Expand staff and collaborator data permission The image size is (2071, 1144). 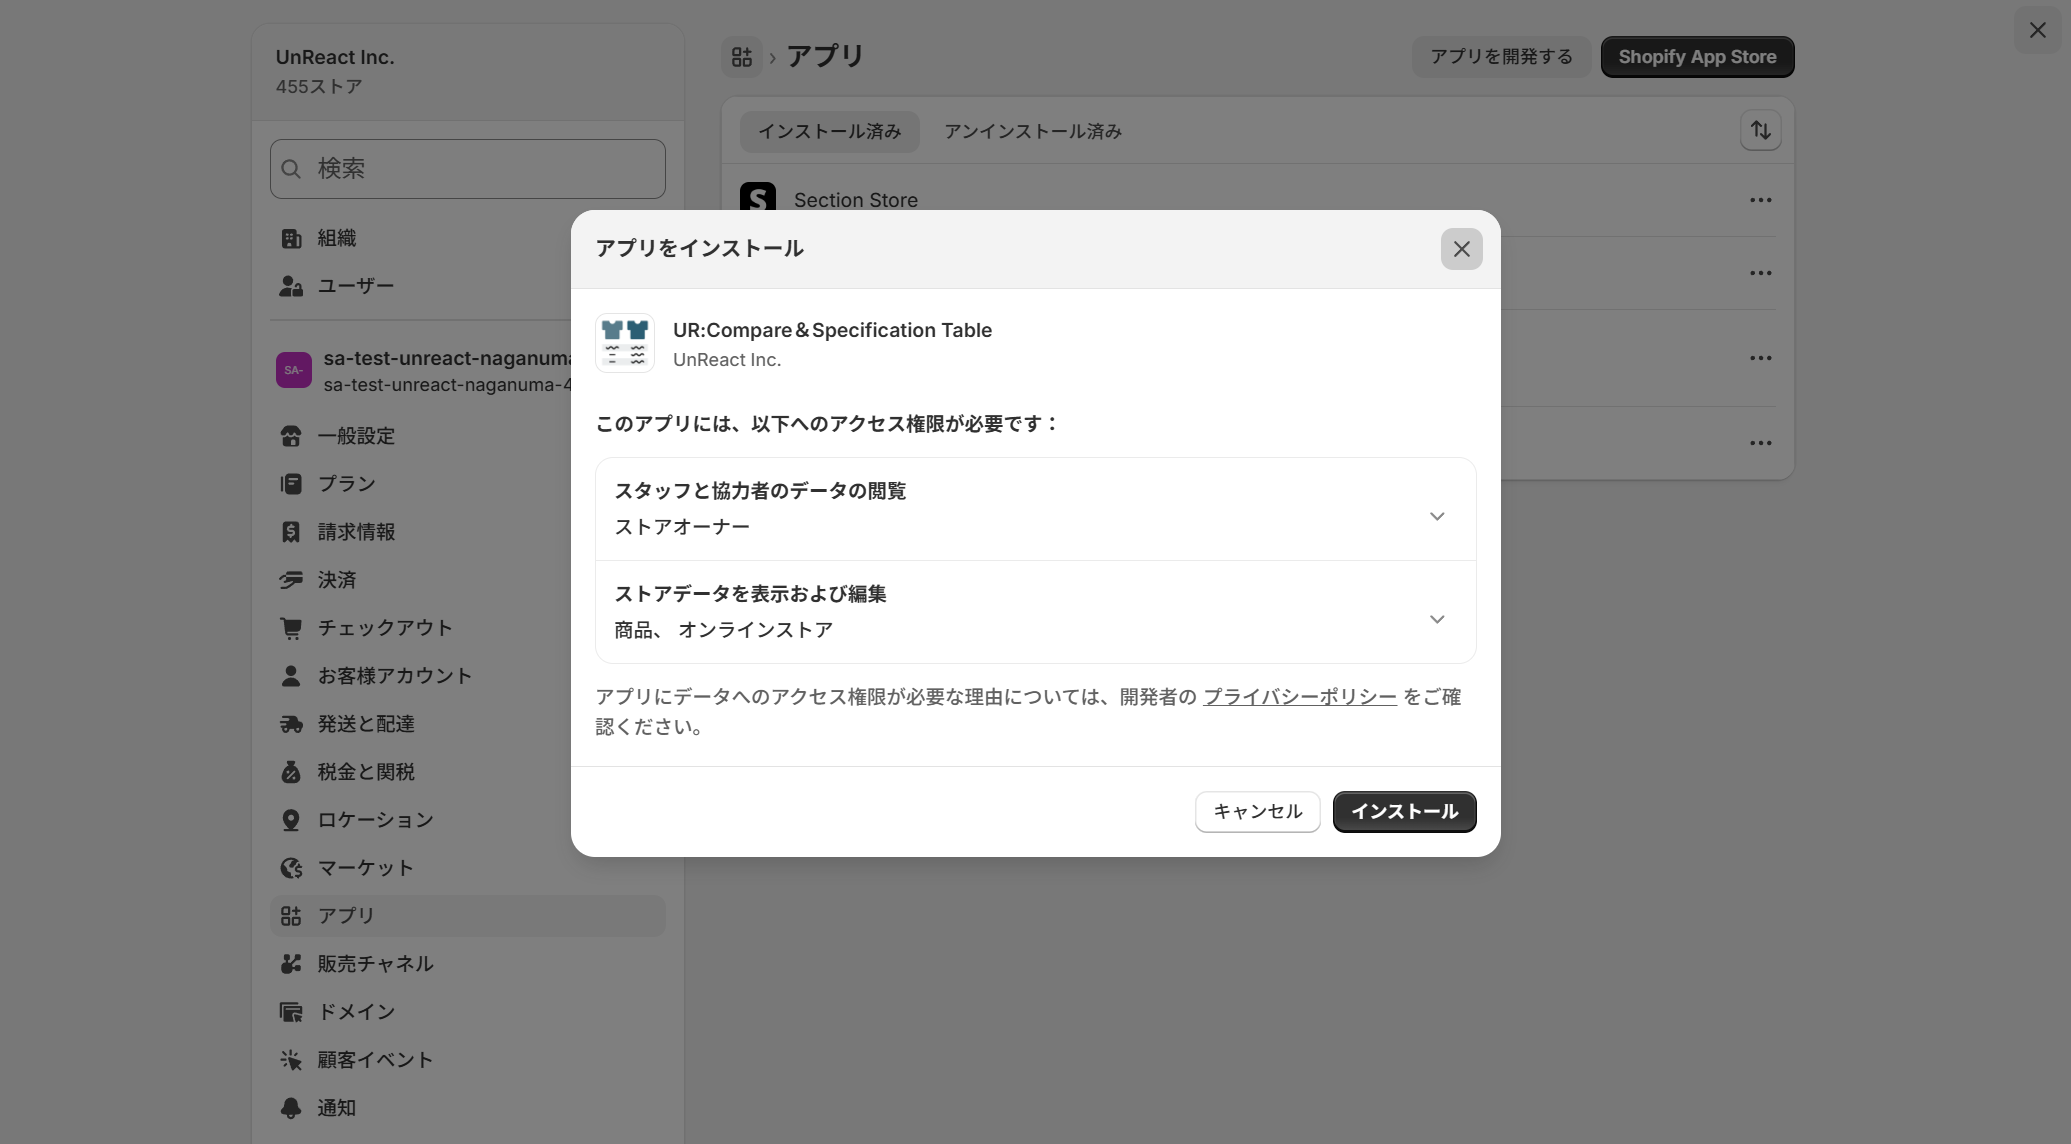click(1035, 510)
